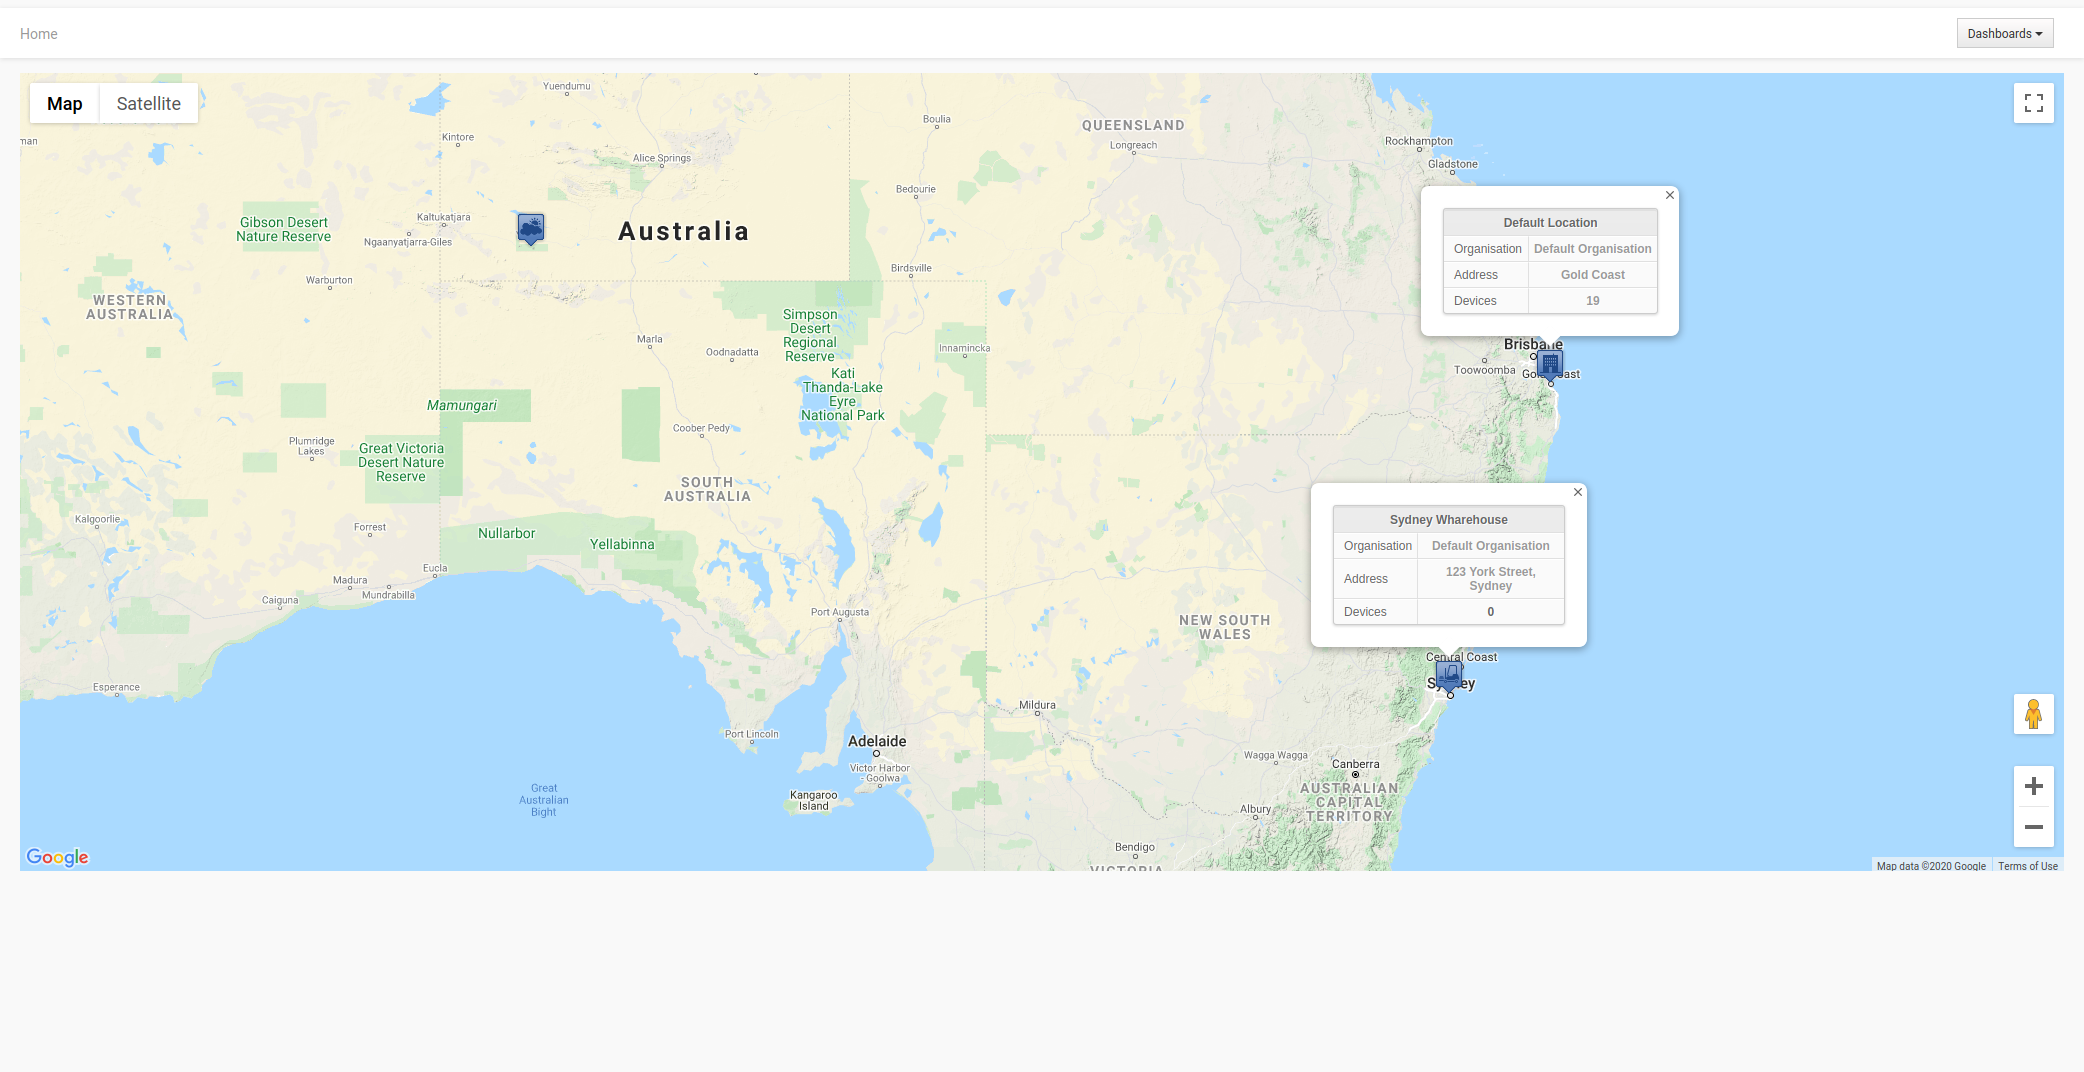Close the Sydney Wharehouse info popup
The width and height of the screenshot is (2084, 1072).
tap(1577, 492)
